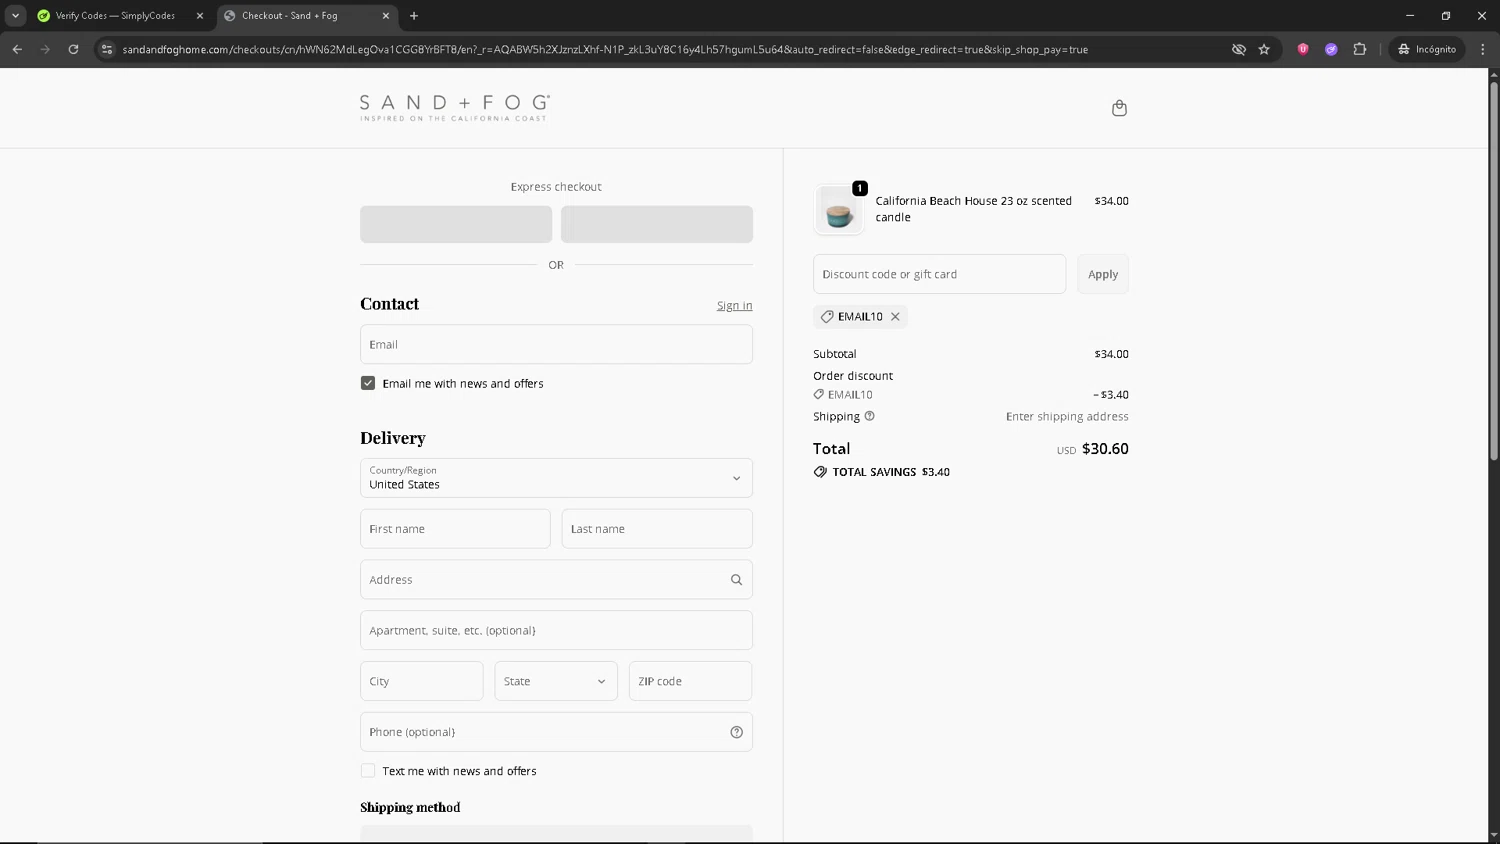This screenshot has width=1500, height=844.
Task: Open the browser extensions puzzle icon
Action: coord(1359,49)
